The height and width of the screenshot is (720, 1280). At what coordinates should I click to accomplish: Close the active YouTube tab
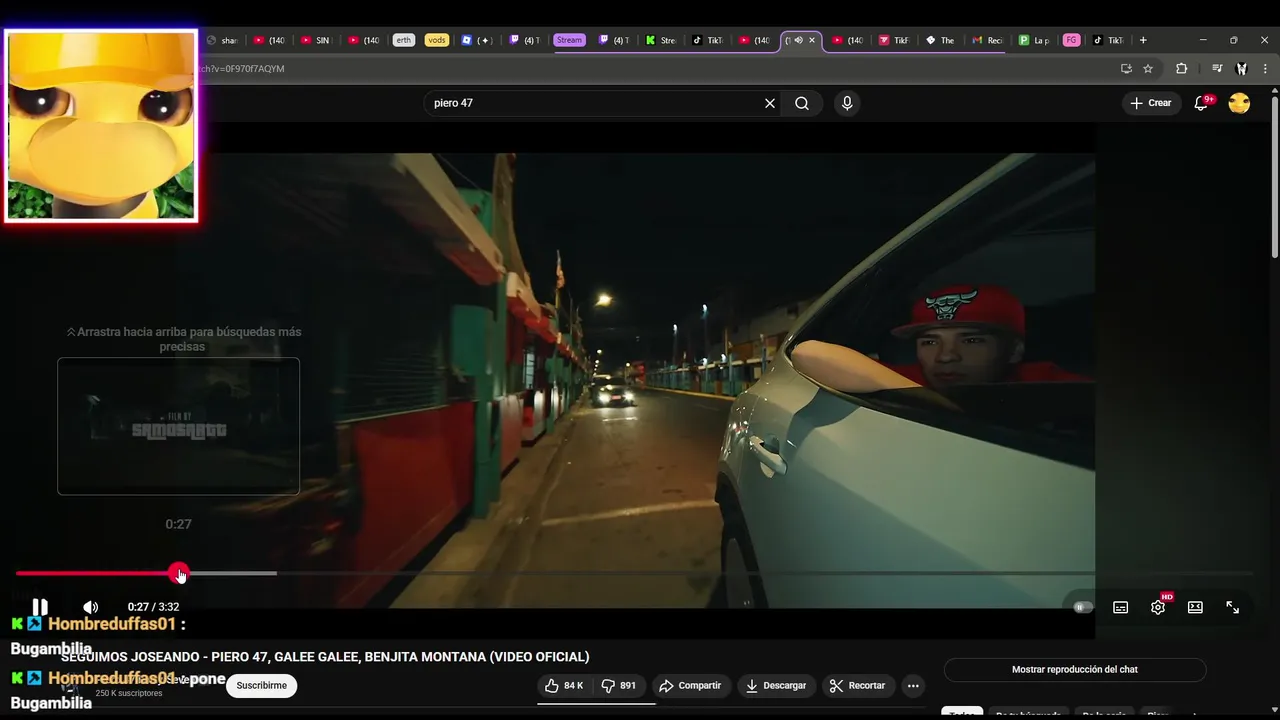click(812, 40)
